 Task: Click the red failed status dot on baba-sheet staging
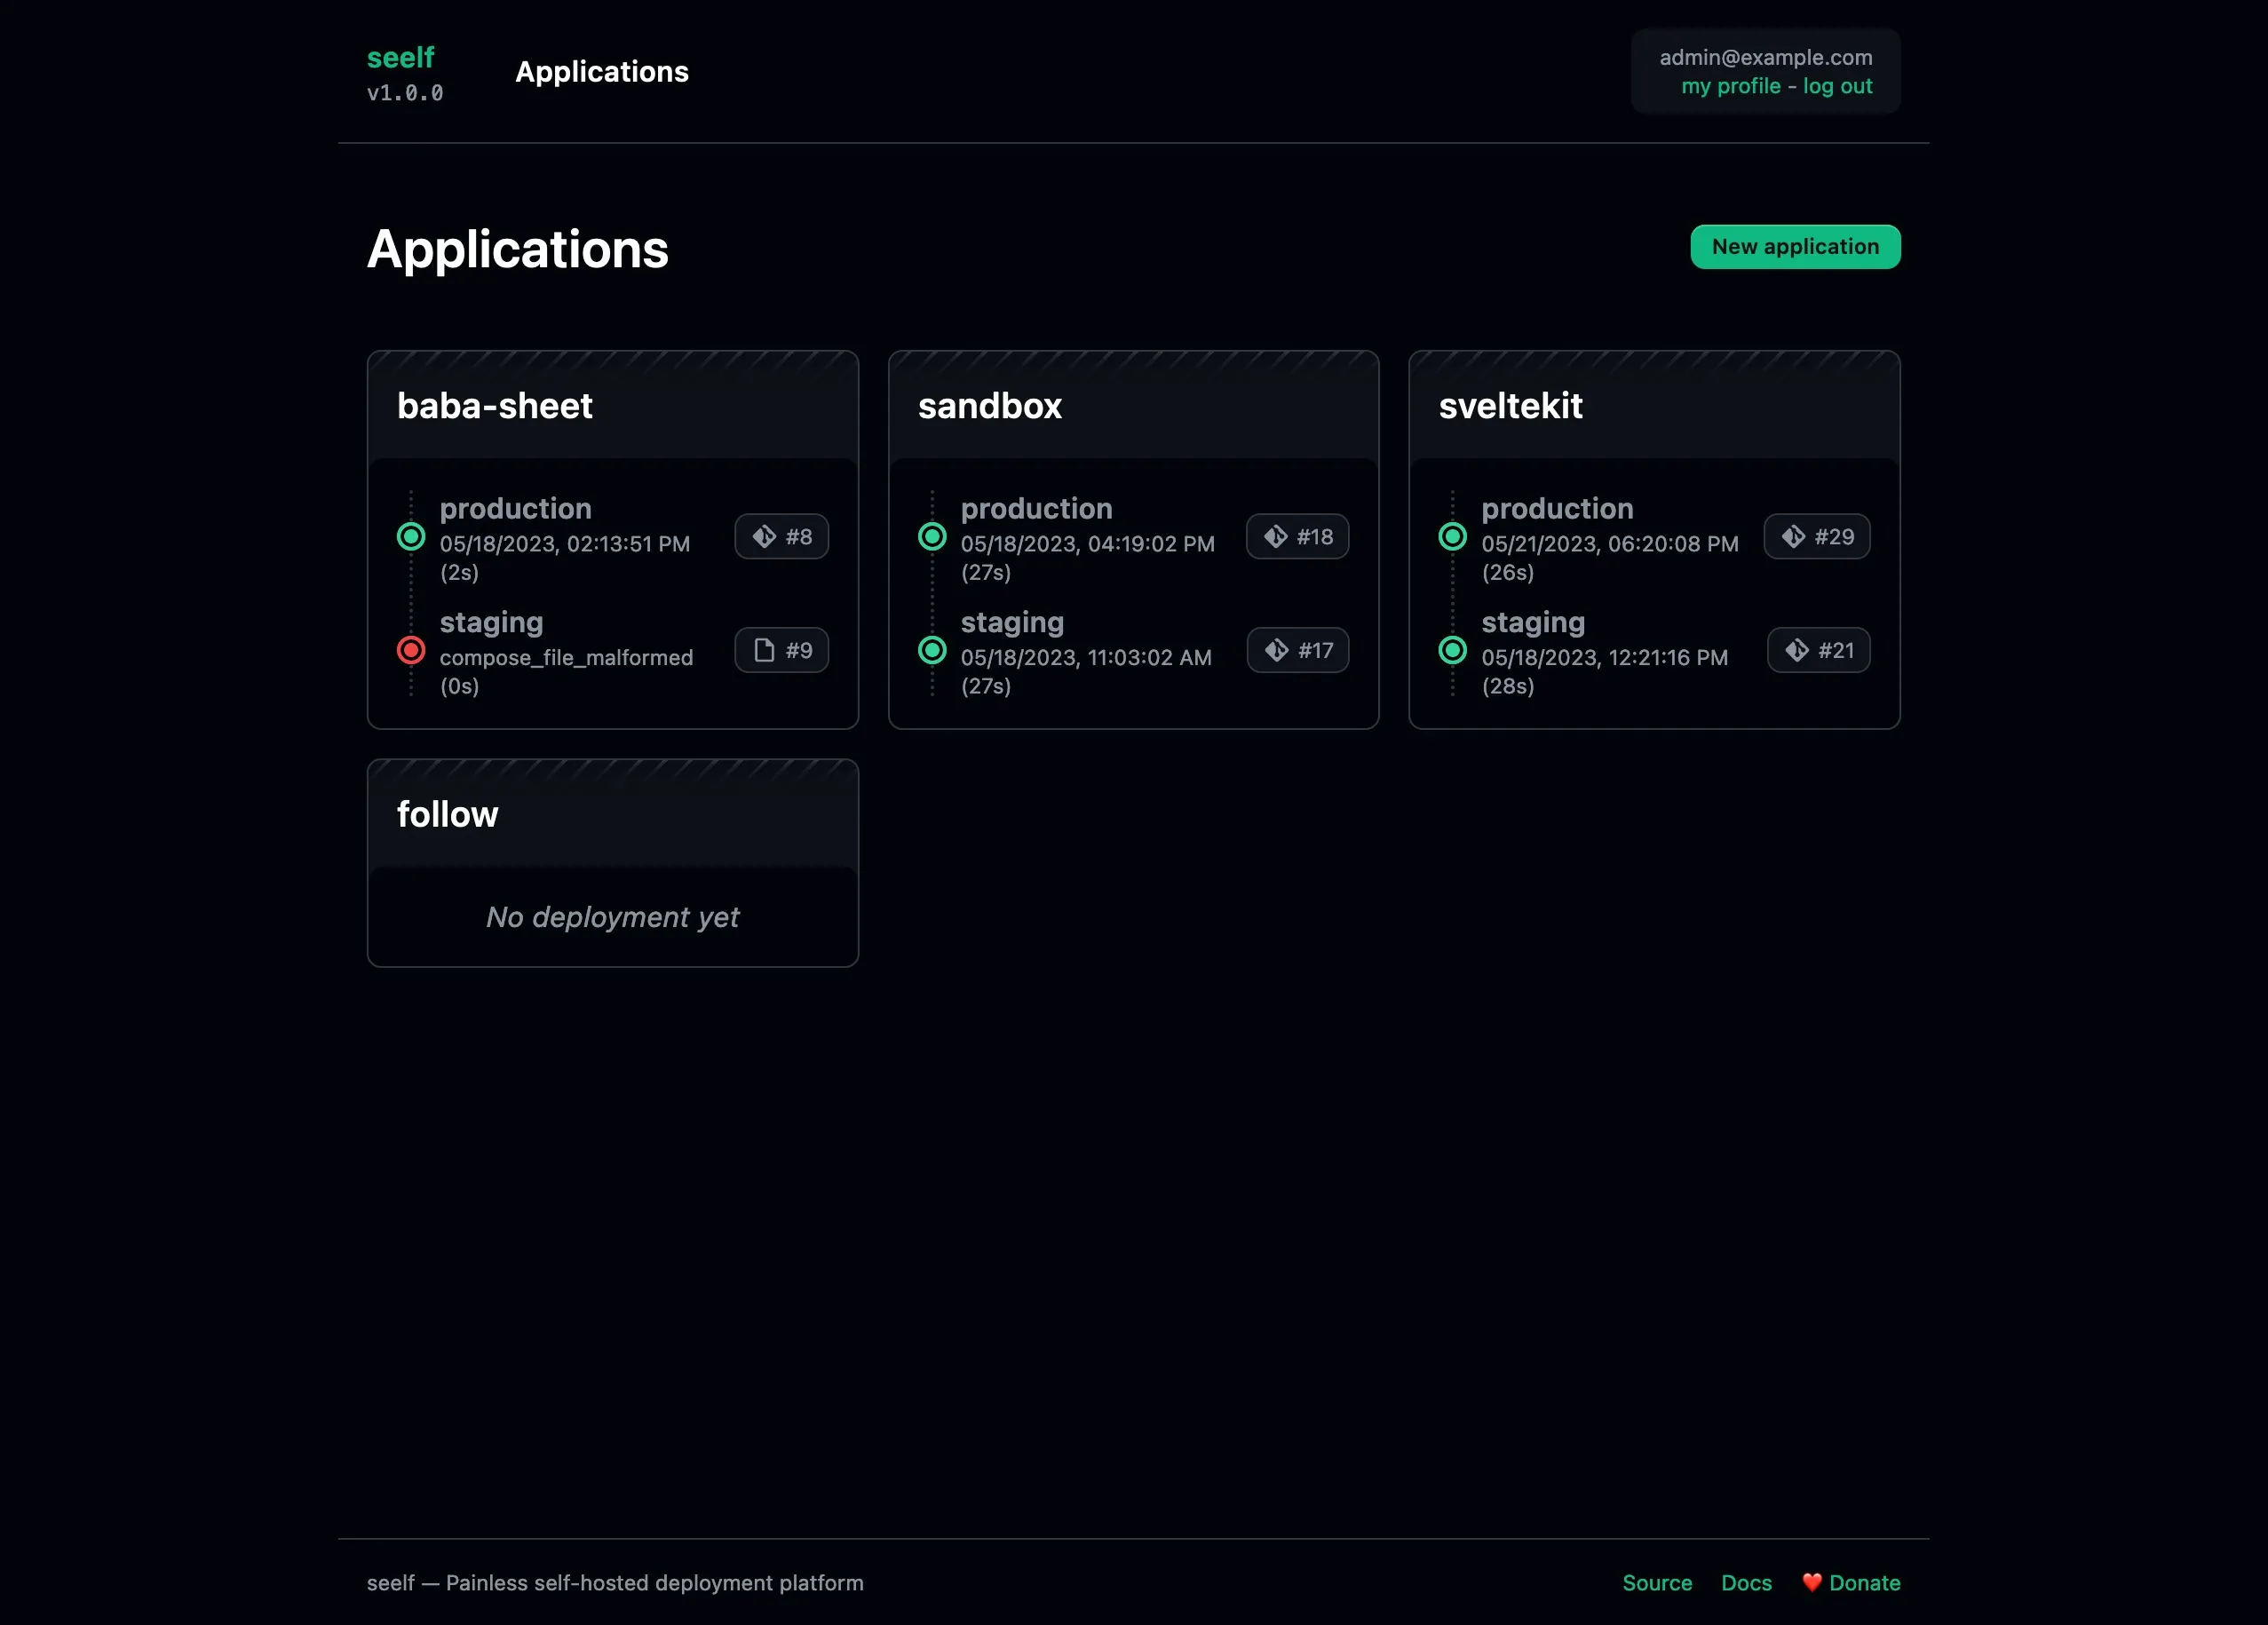[x=411, y=650]
